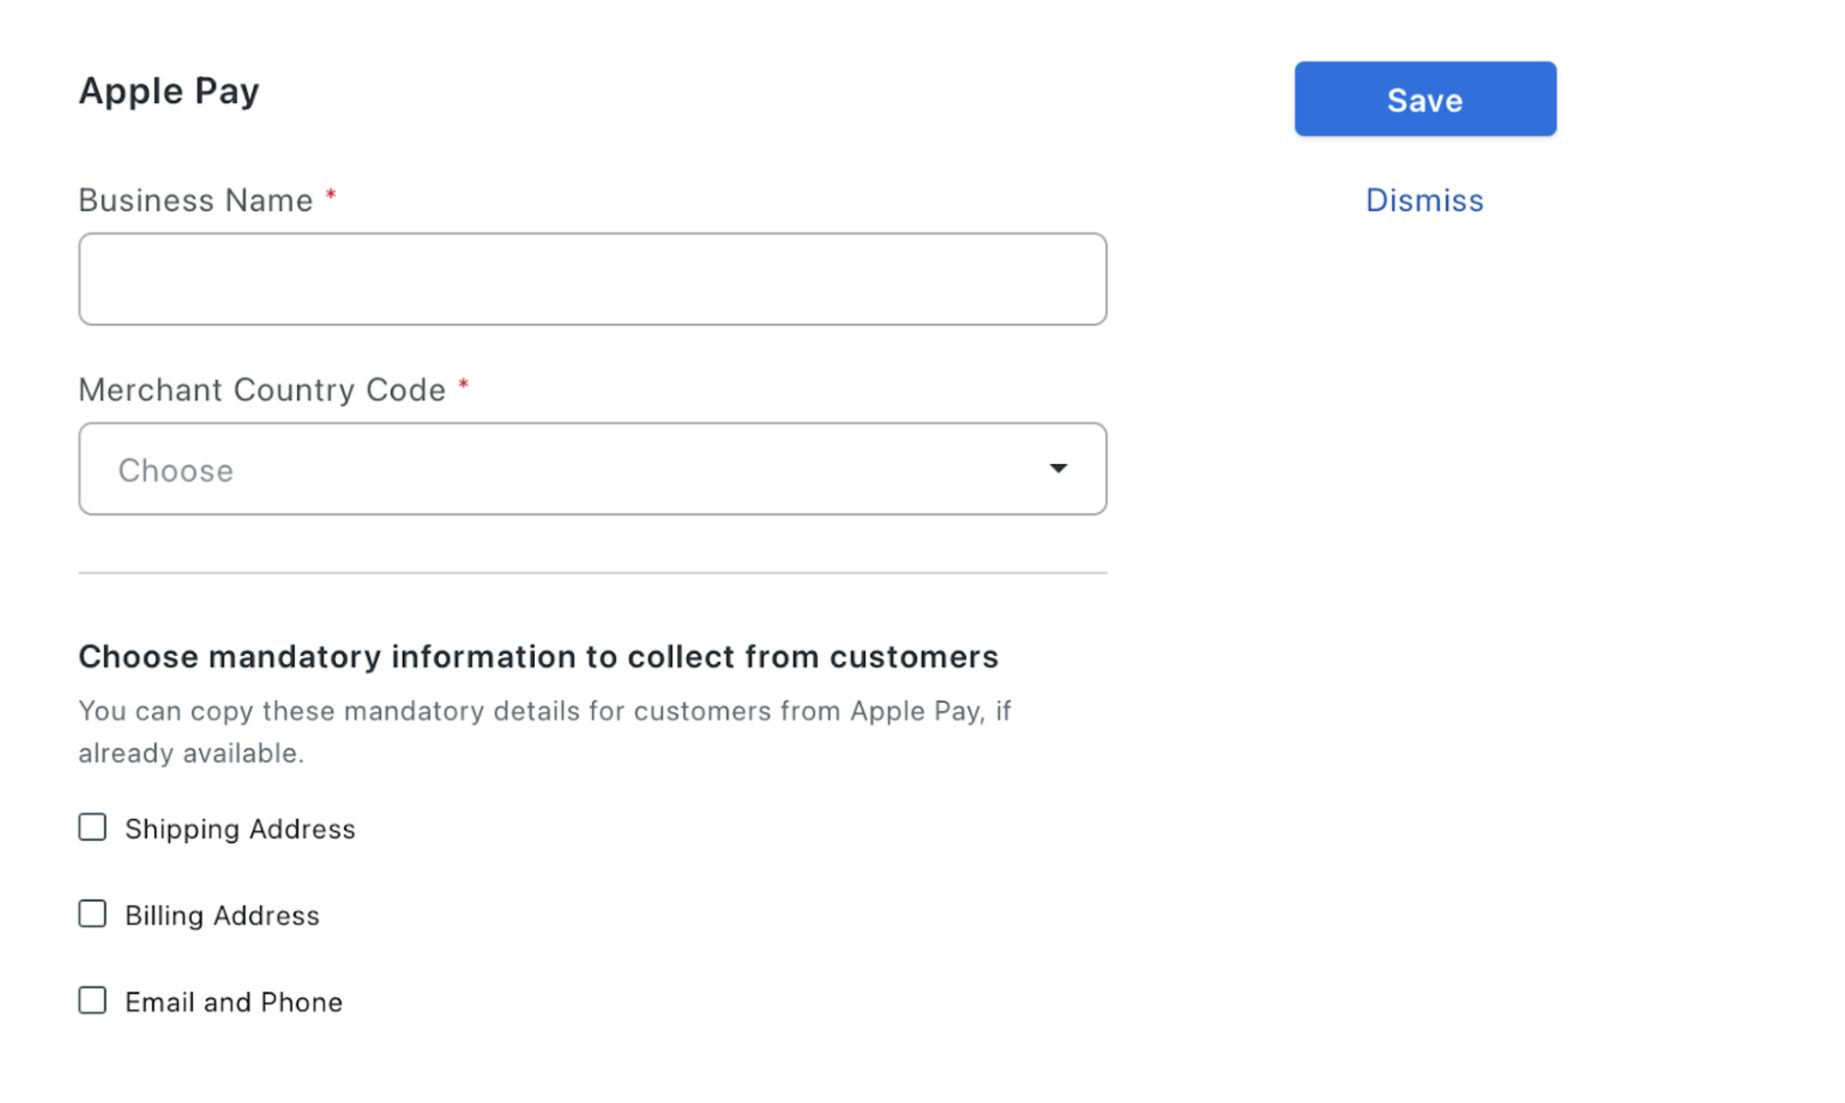The image size is (1845, 1103).
Task: Click the Email and Phone label
Action: pyautogui.click(x=233, y=1002)
